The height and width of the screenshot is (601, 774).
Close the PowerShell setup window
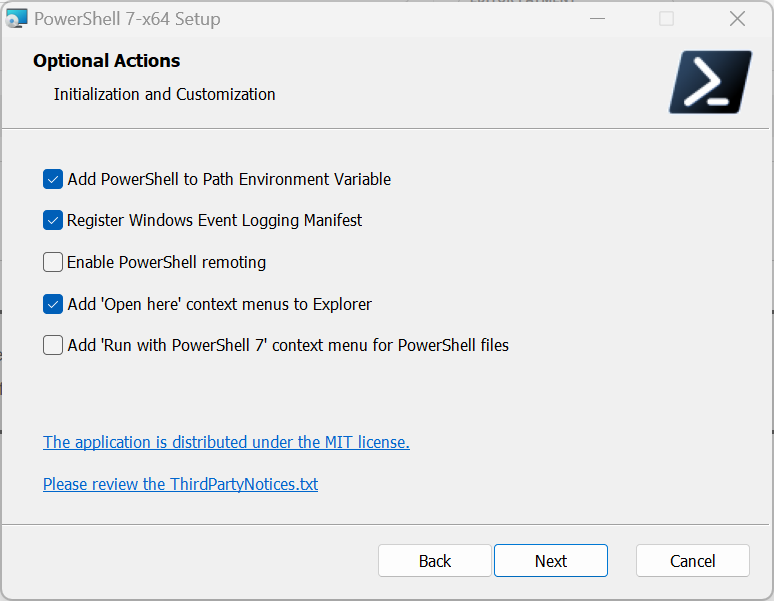pyautogui.click(x=737, y=19)
